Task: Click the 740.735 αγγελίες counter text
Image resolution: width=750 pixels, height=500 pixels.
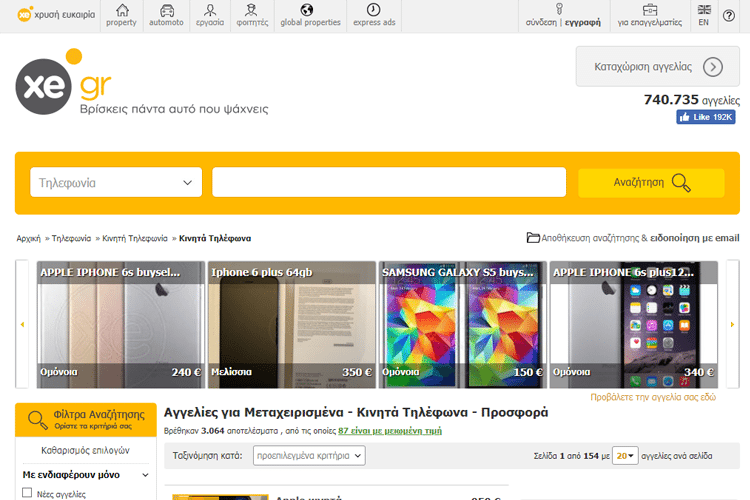Action: click(692, 100)
